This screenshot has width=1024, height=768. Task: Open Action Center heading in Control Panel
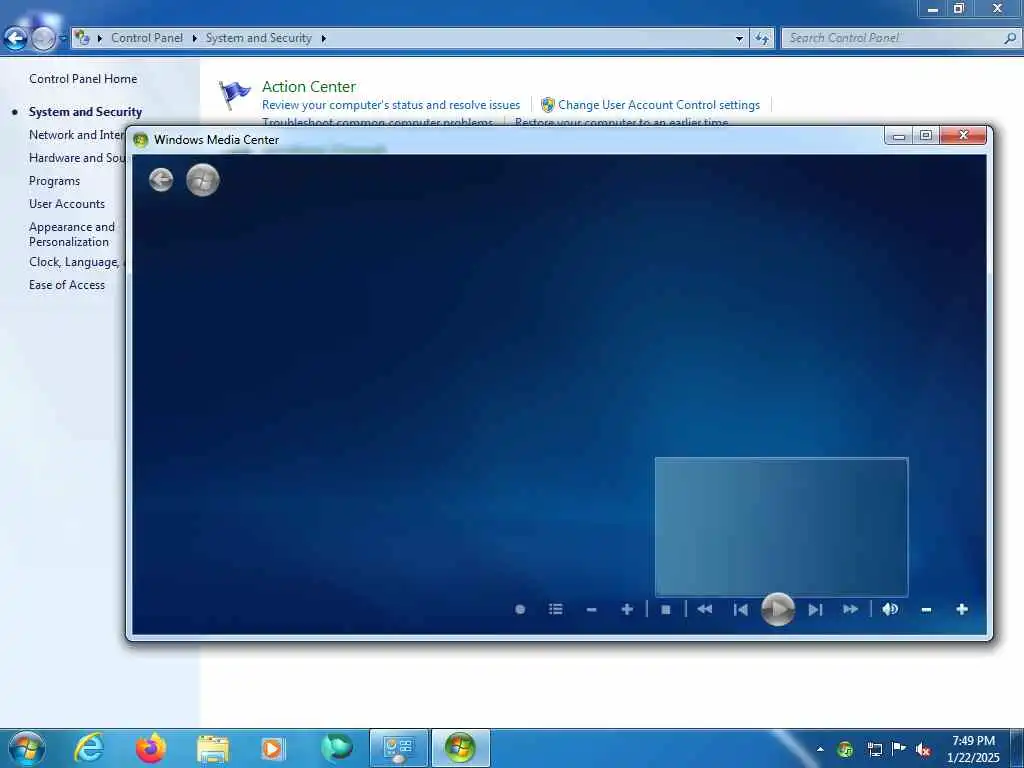point(308,86)
